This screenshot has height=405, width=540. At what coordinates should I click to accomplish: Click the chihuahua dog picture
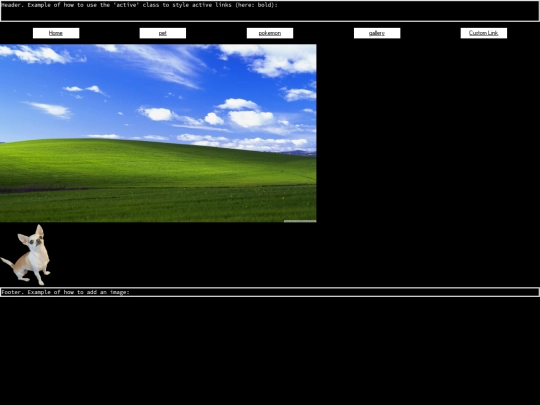coord(25,255)
